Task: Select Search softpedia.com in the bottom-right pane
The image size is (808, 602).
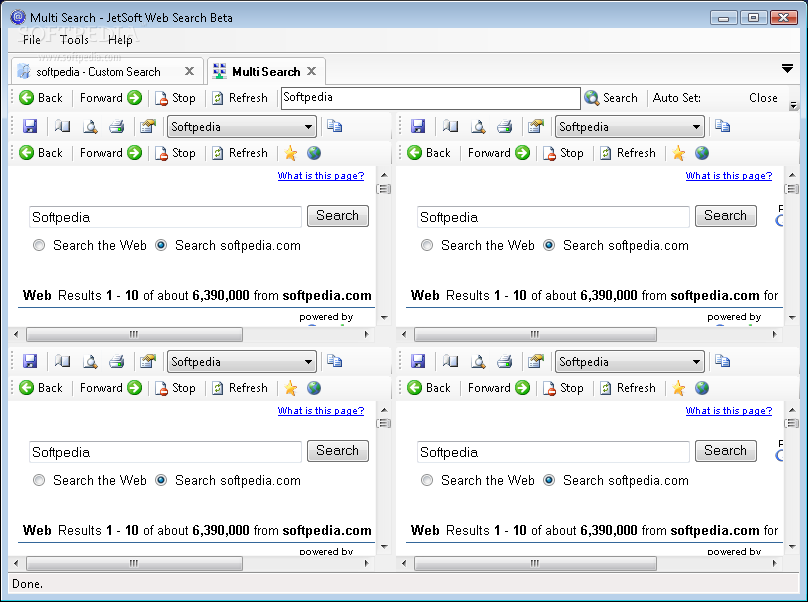Action: (549, 480)
